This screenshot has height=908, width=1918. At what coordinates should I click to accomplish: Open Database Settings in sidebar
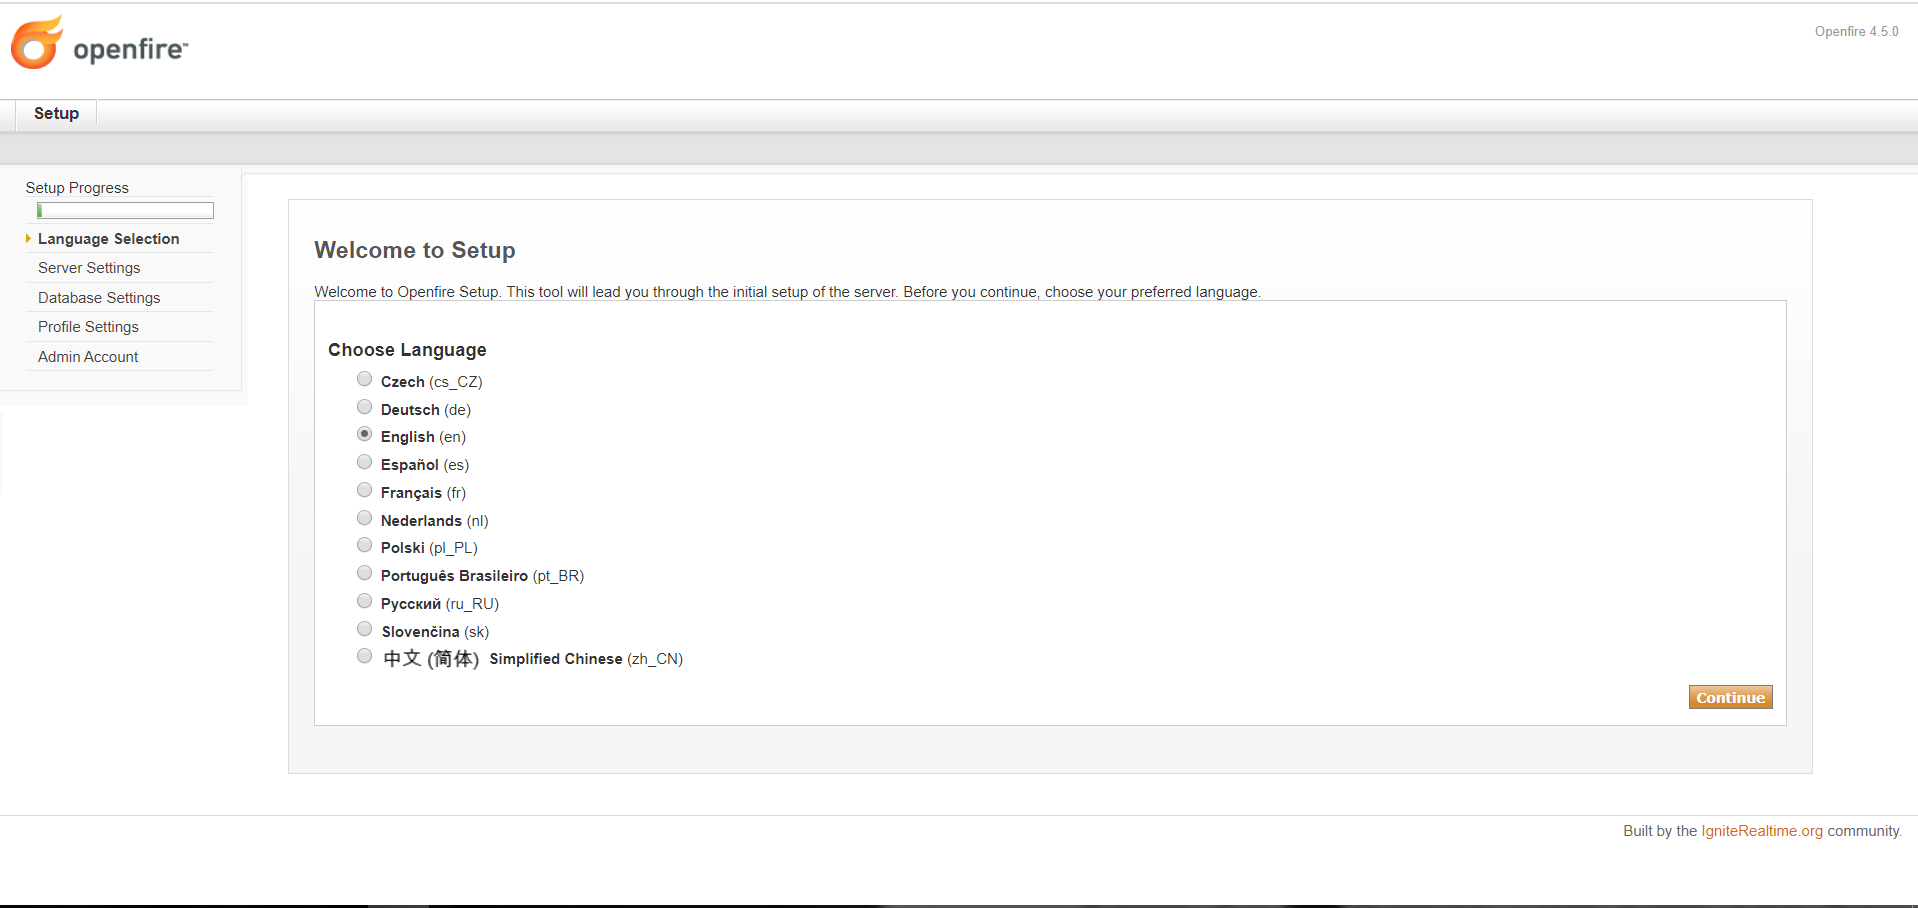tap(99, 298)
